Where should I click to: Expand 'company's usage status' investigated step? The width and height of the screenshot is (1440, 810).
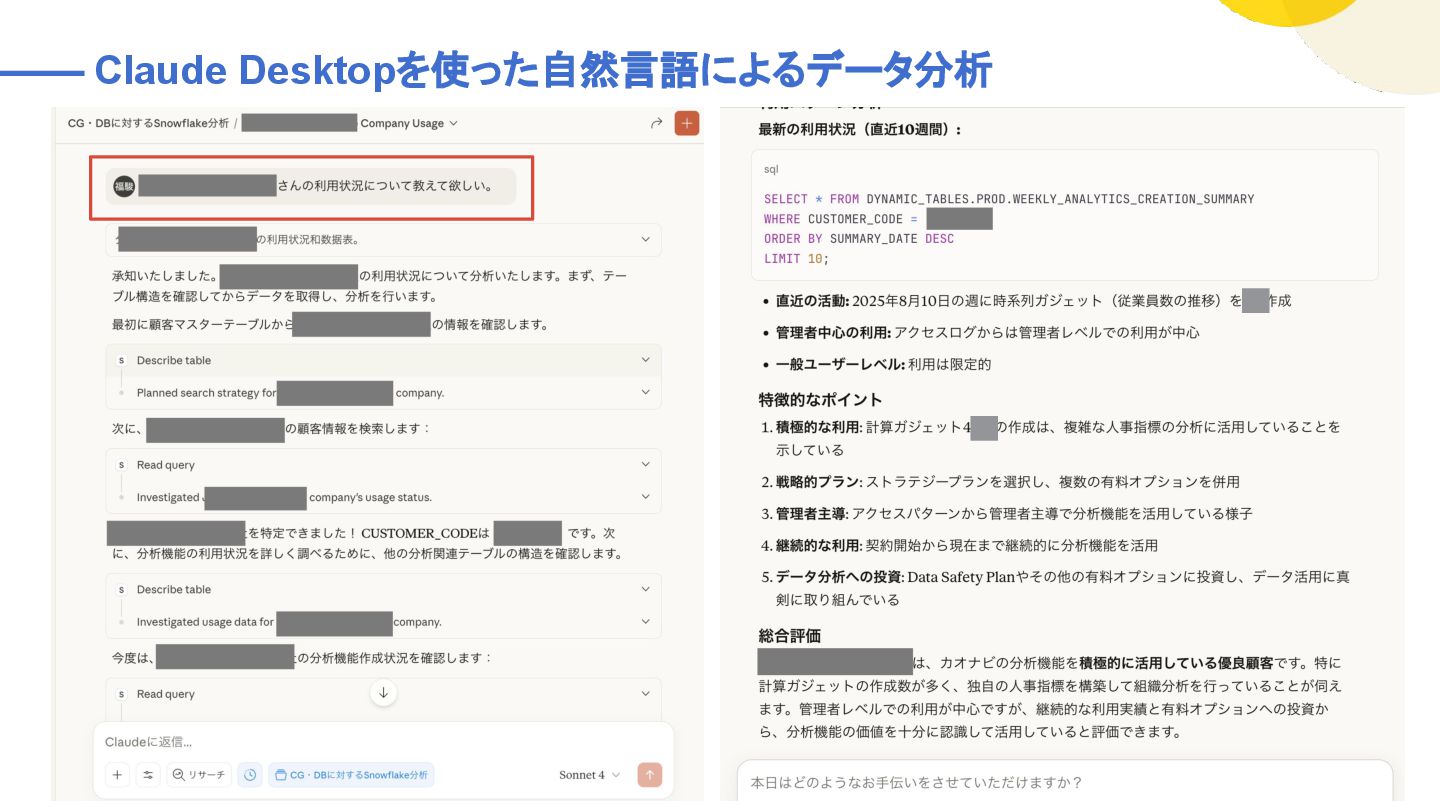(x=383, y=497)
